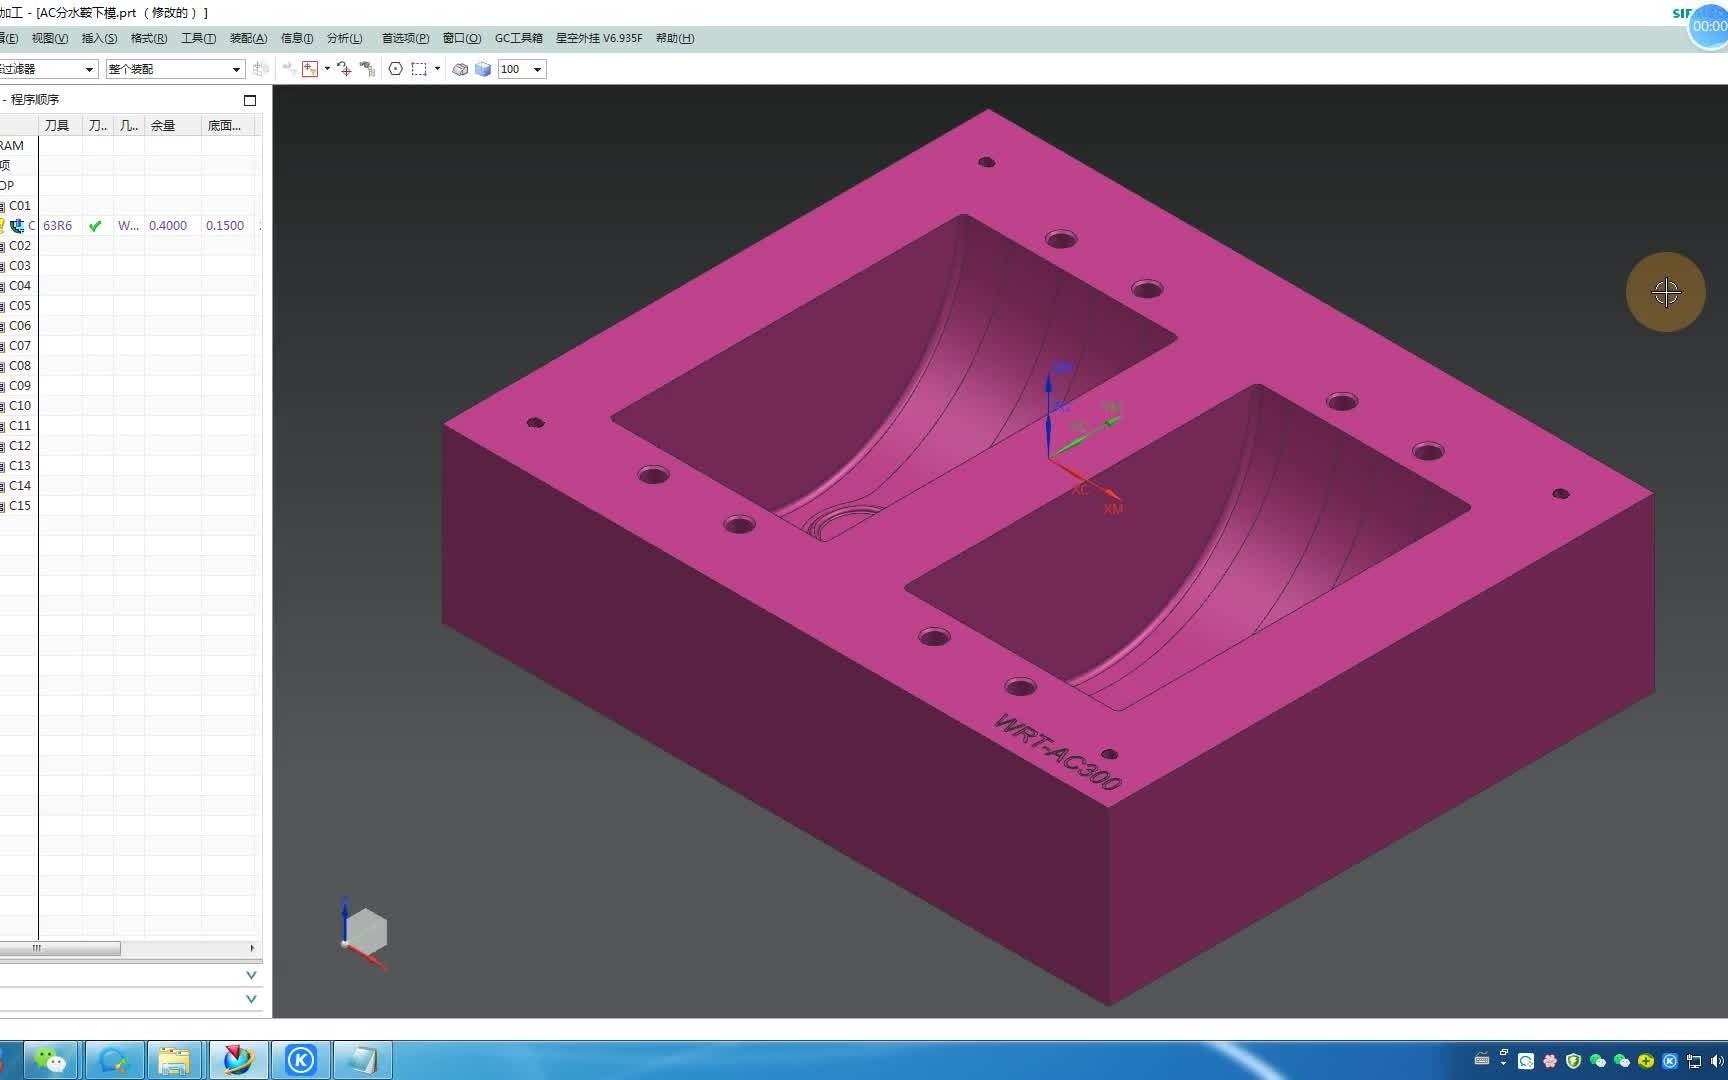Click the 0.4000 stock value

[168, 225]
